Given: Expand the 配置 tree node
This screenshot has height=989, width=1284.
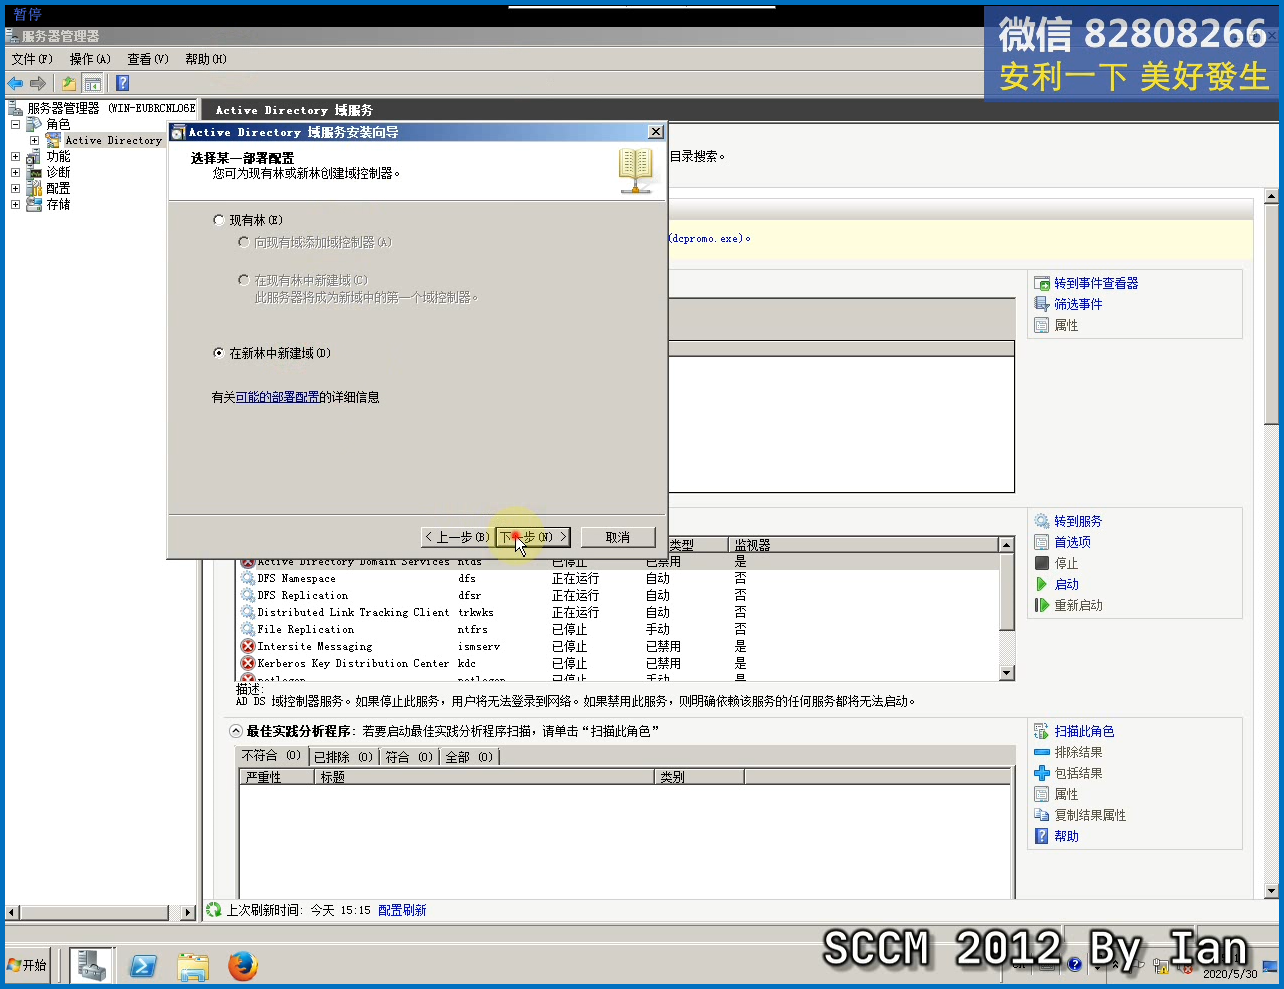Looking at the screenshot, I should [15, 188].
